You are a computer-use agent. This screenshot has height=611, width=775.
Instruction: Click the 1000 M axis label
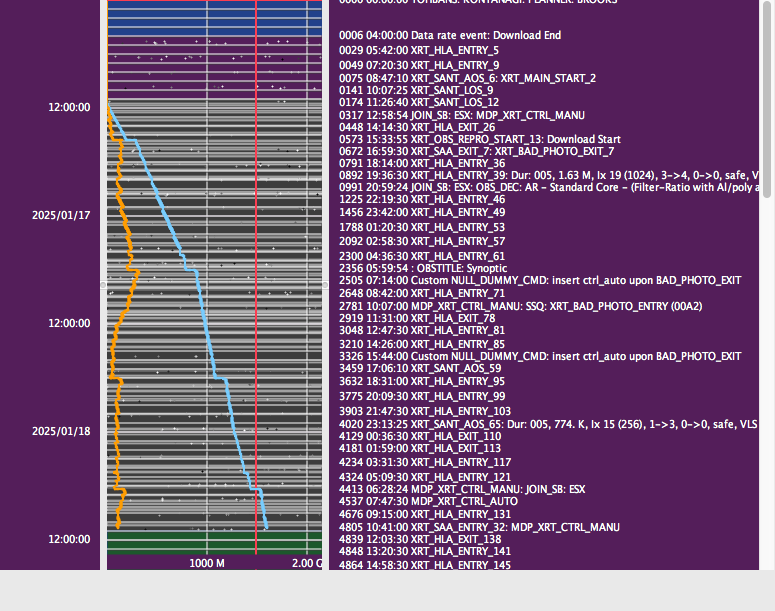point(207,563)
